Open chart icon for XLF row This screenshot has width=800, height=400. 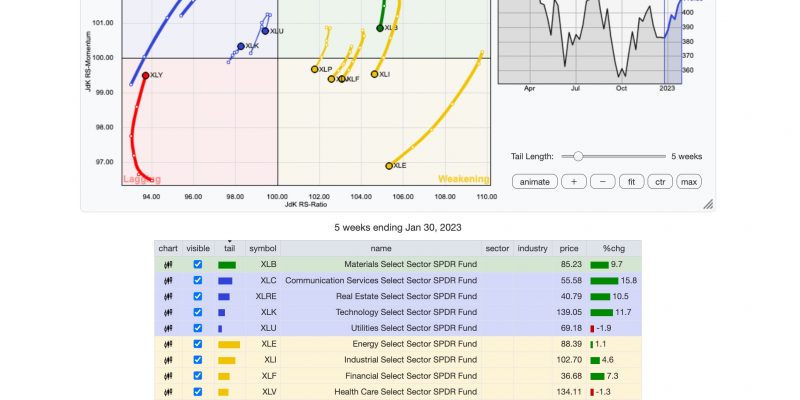pos(168,376)
